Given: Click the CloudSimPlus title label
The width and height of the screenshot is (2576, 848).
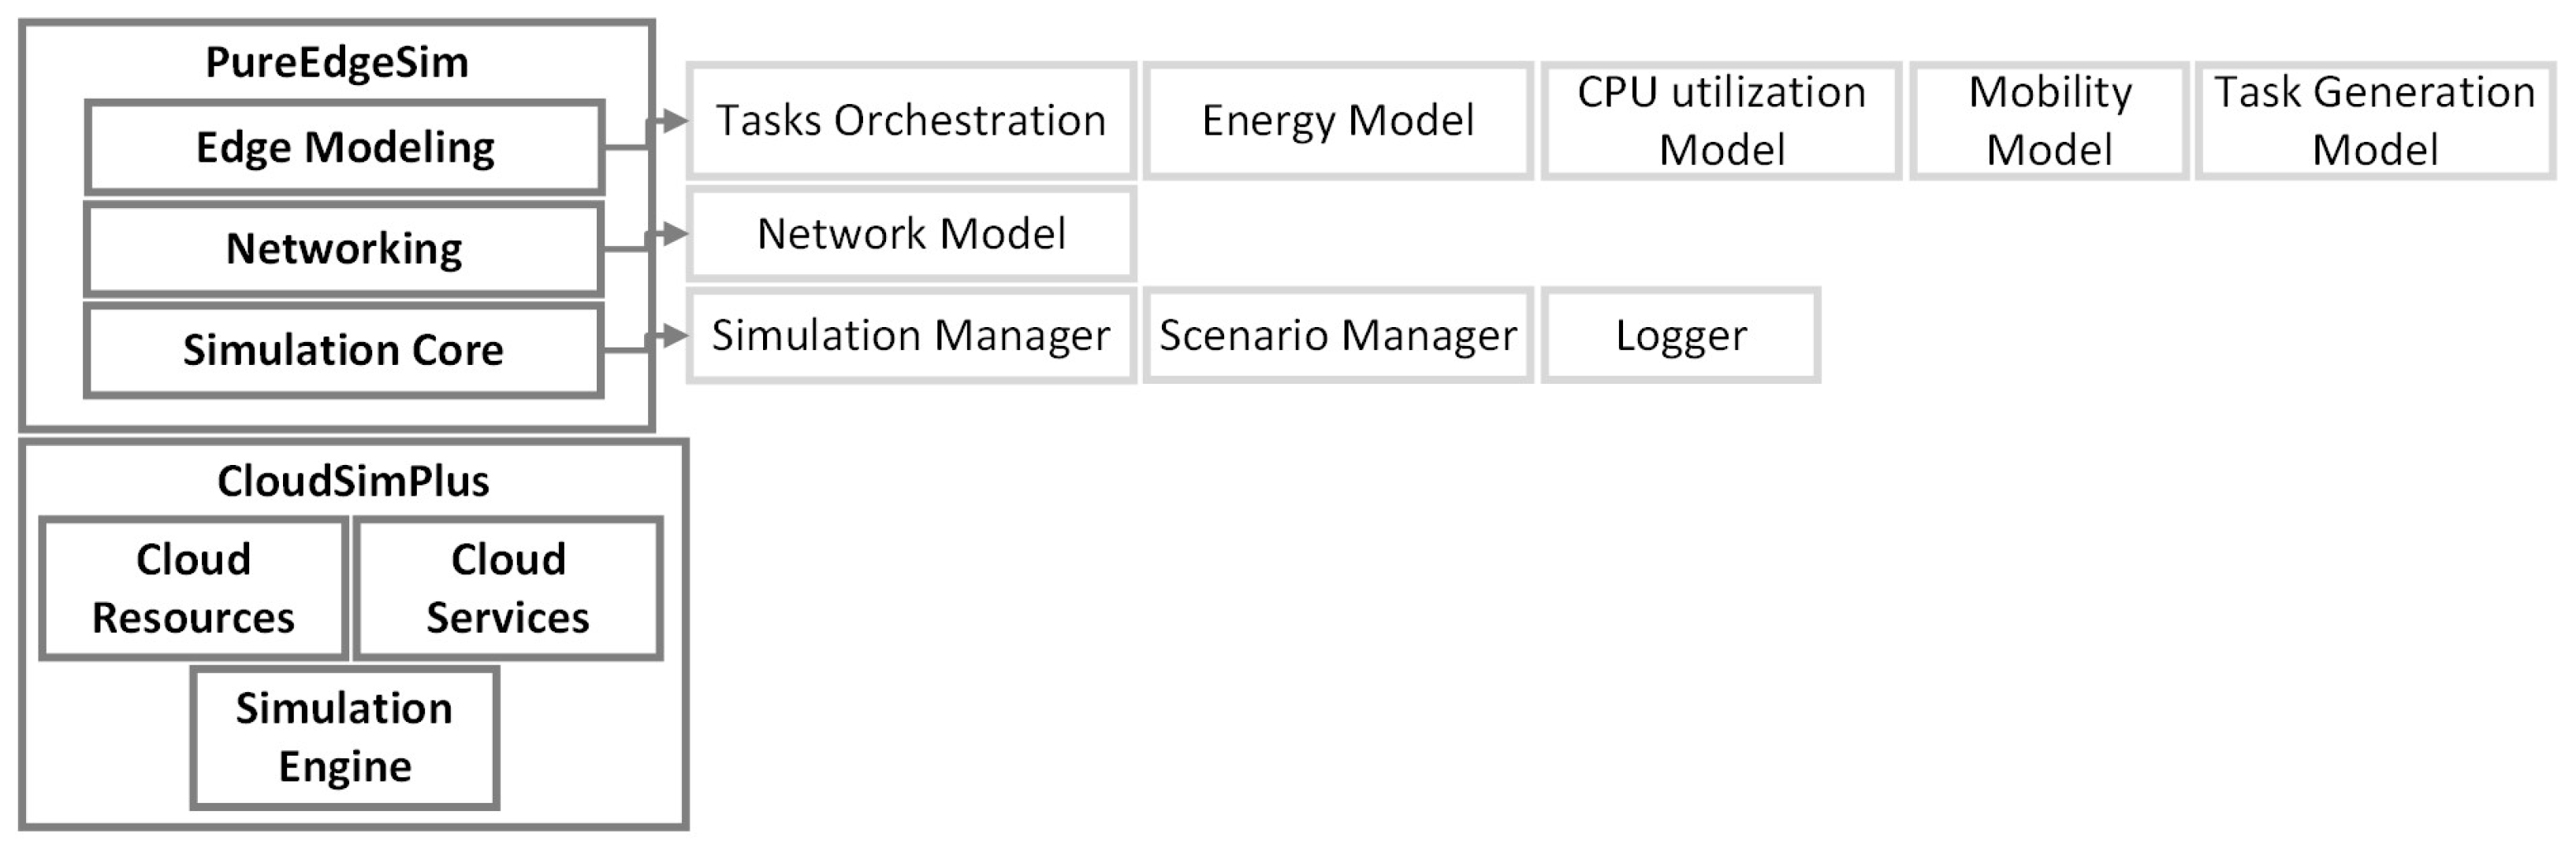Looking at the screenshot, I should click(353, 481).
